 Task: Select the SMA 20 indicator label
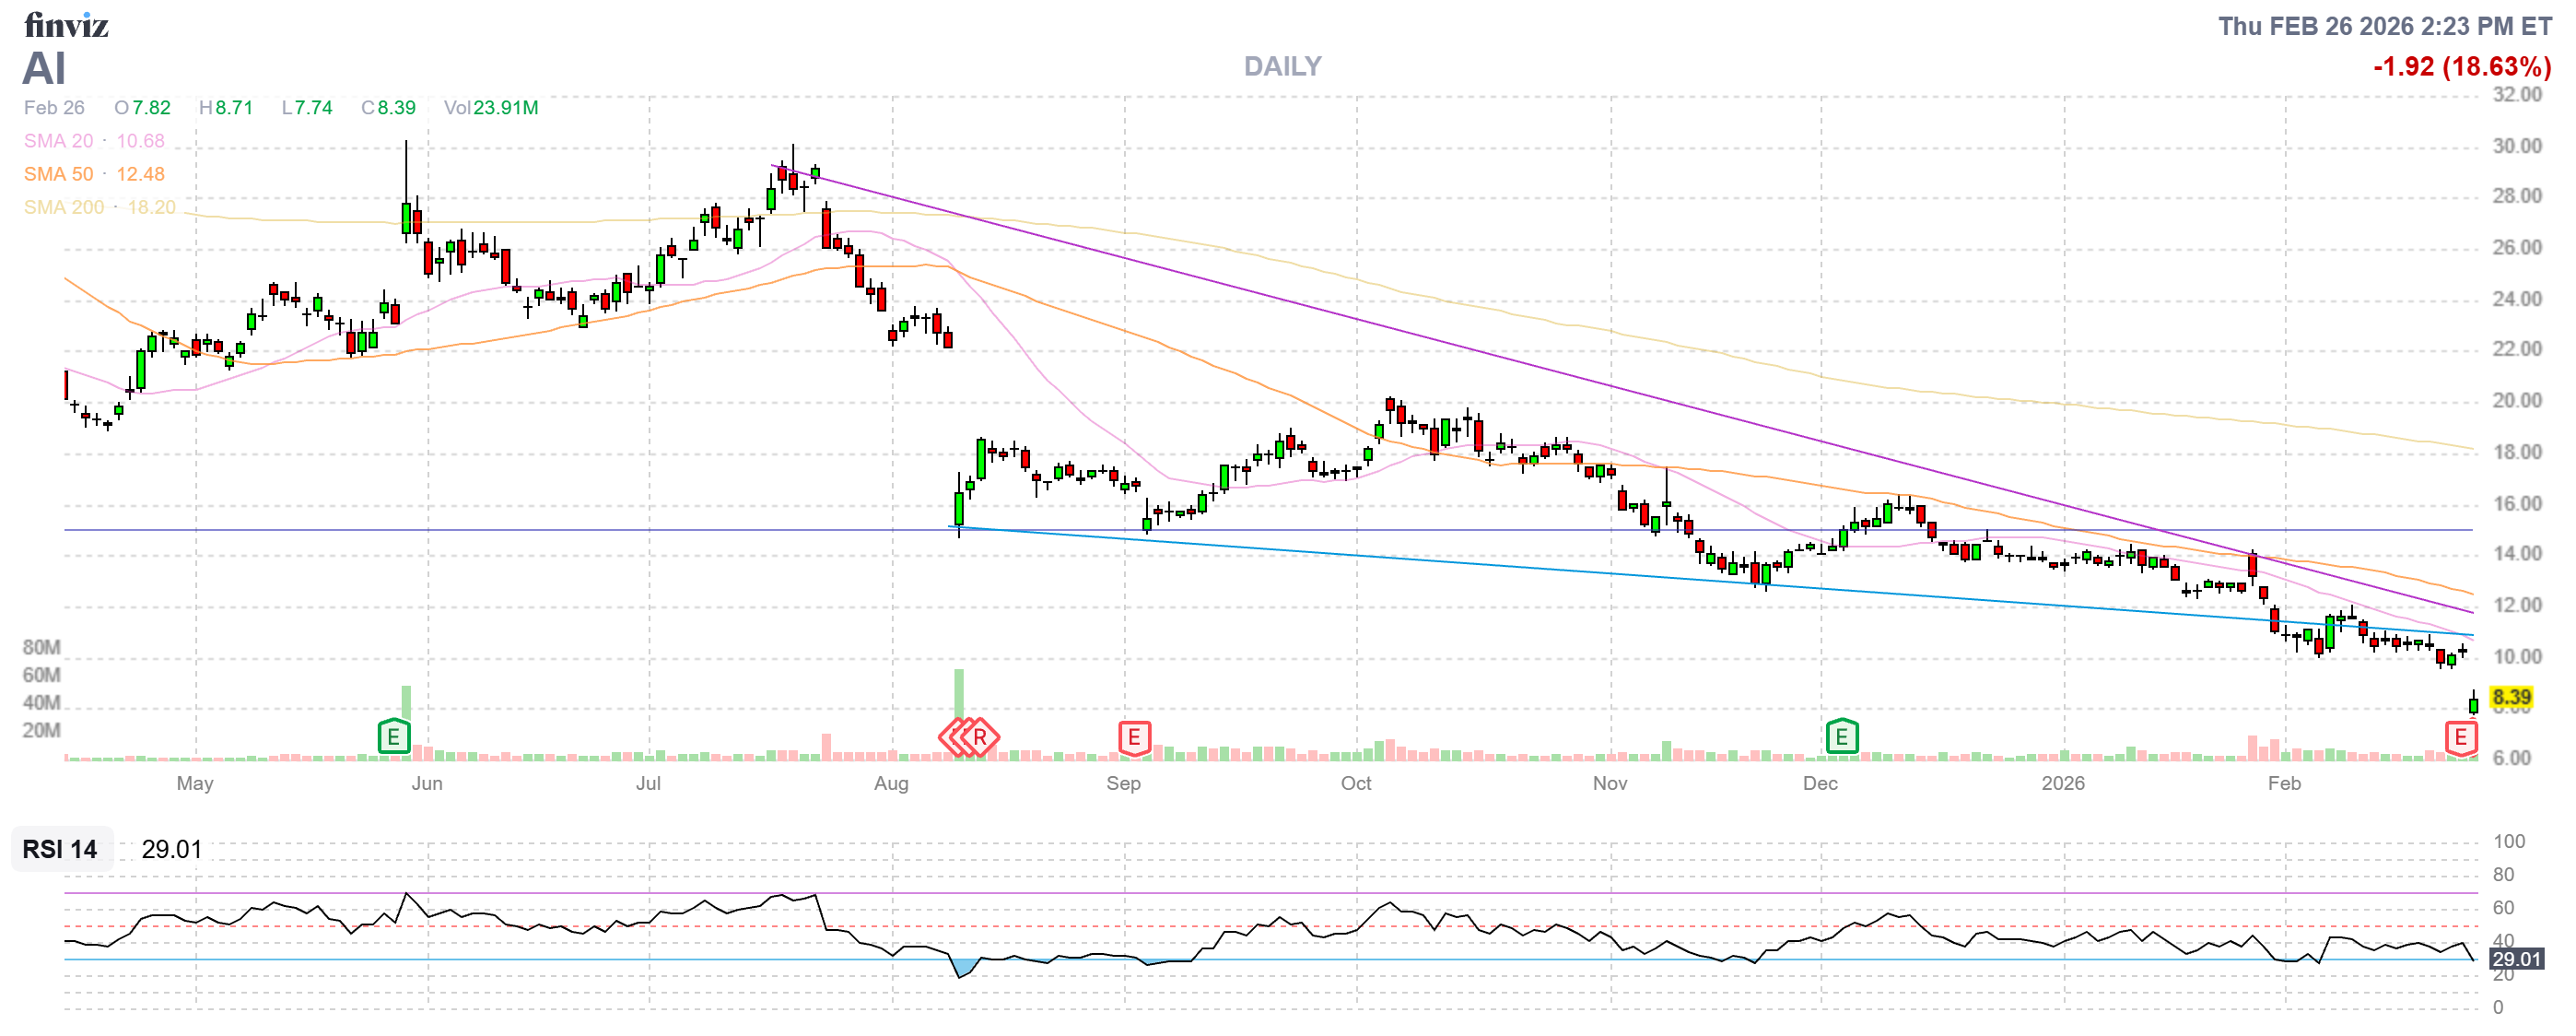[x=58, y=141]
